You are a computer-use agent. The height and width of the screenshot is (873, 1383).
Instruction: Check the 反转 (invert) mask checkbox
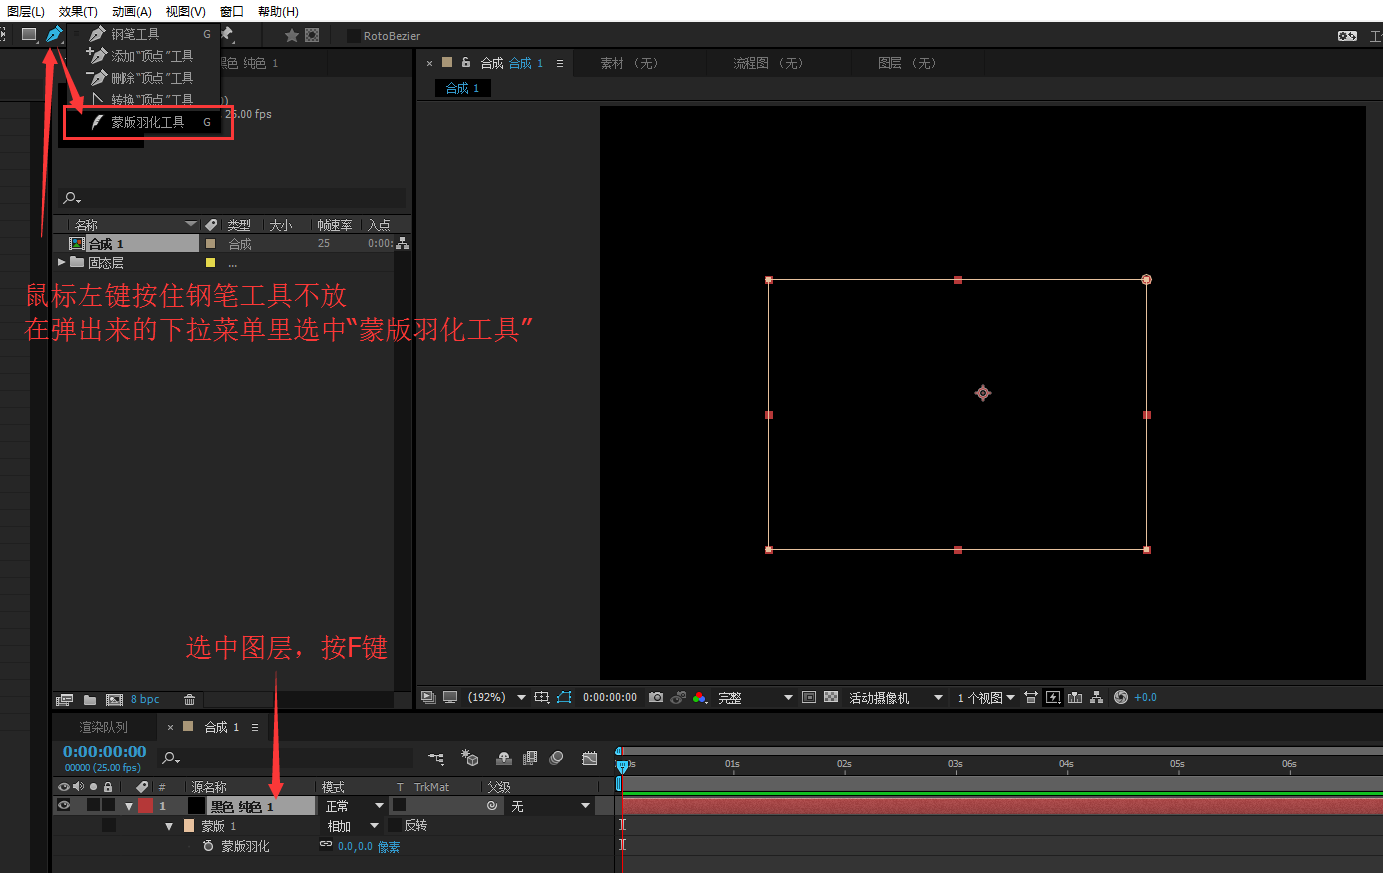pyautogui.click(x=395, y=826)
